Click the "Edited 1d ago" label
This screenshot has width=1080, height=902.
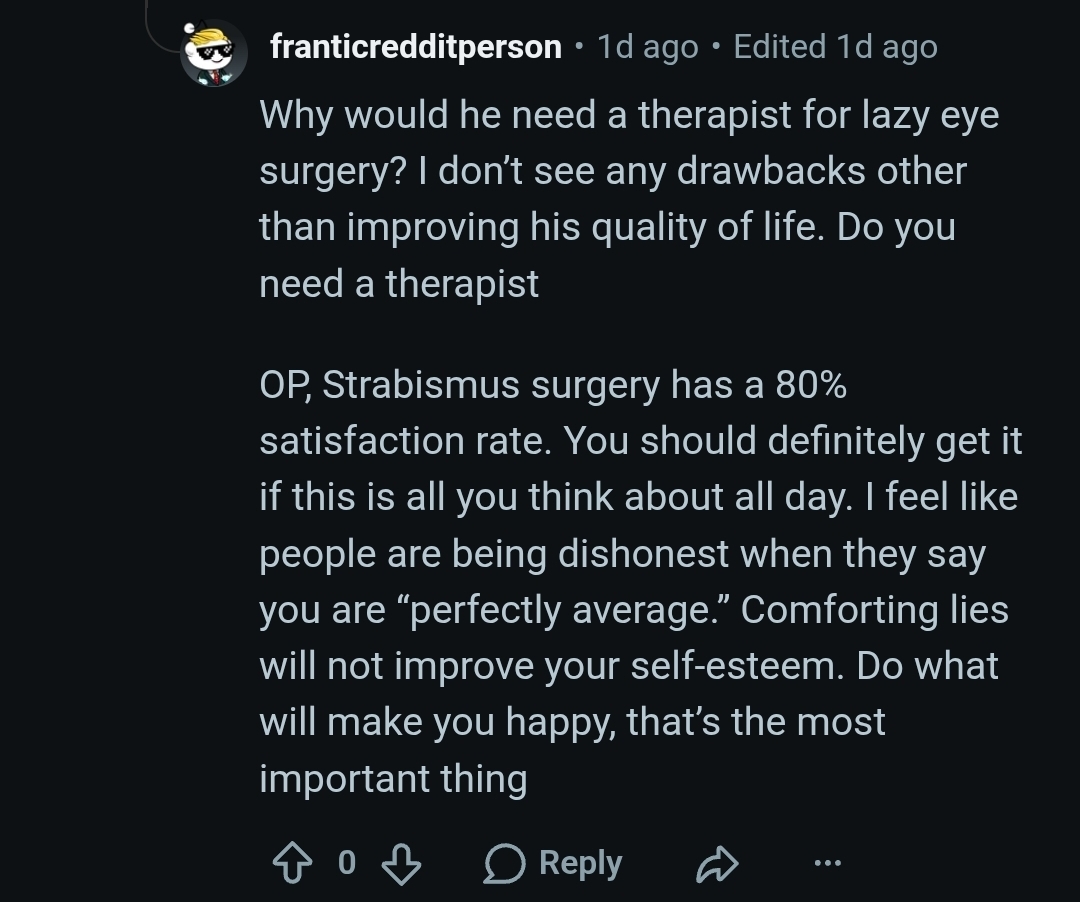(835, 47)
